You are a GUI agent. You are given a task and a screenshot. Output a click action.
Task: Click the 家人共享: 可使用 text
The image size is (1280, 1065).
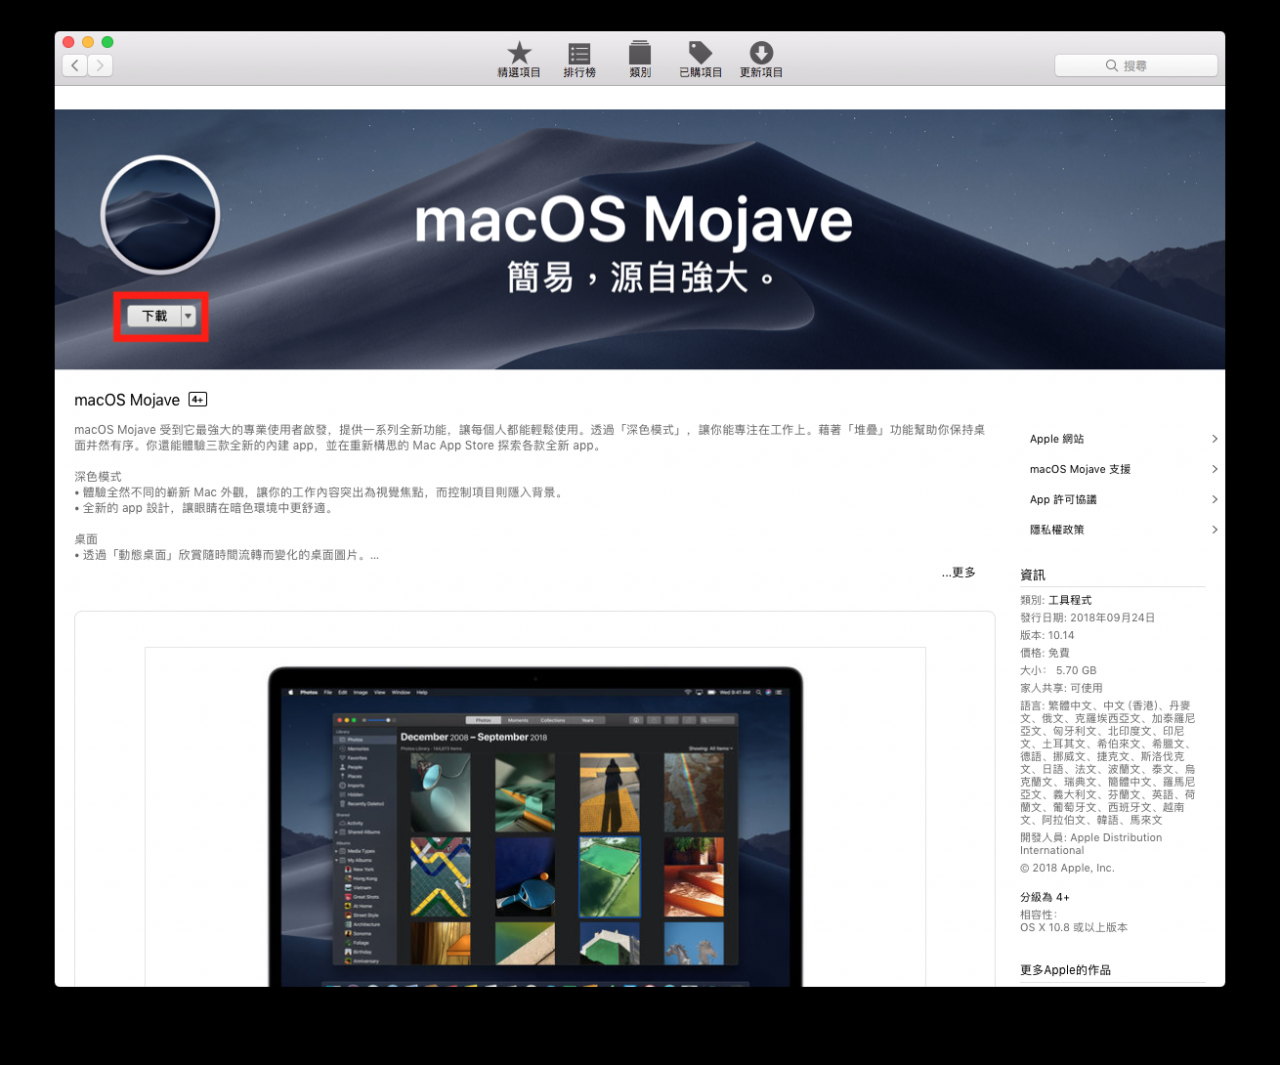point(1061,688)
